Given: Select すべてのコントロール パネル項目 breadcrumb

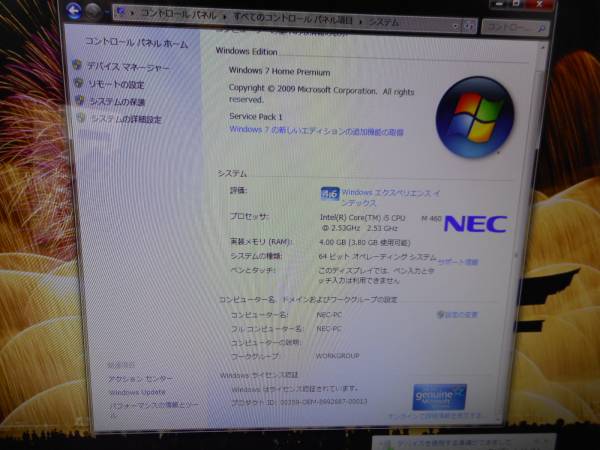Looking at the screenshot, I should [293, 18].
